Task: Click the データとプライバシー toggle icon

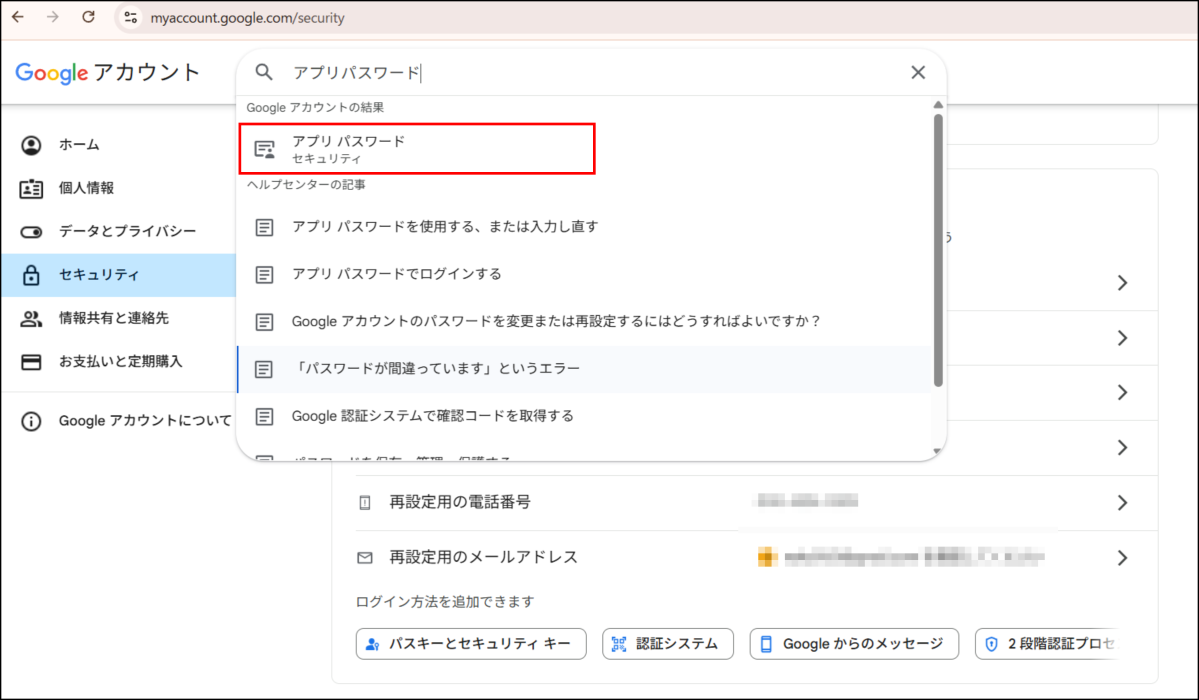Action: (x=31, y=232)
